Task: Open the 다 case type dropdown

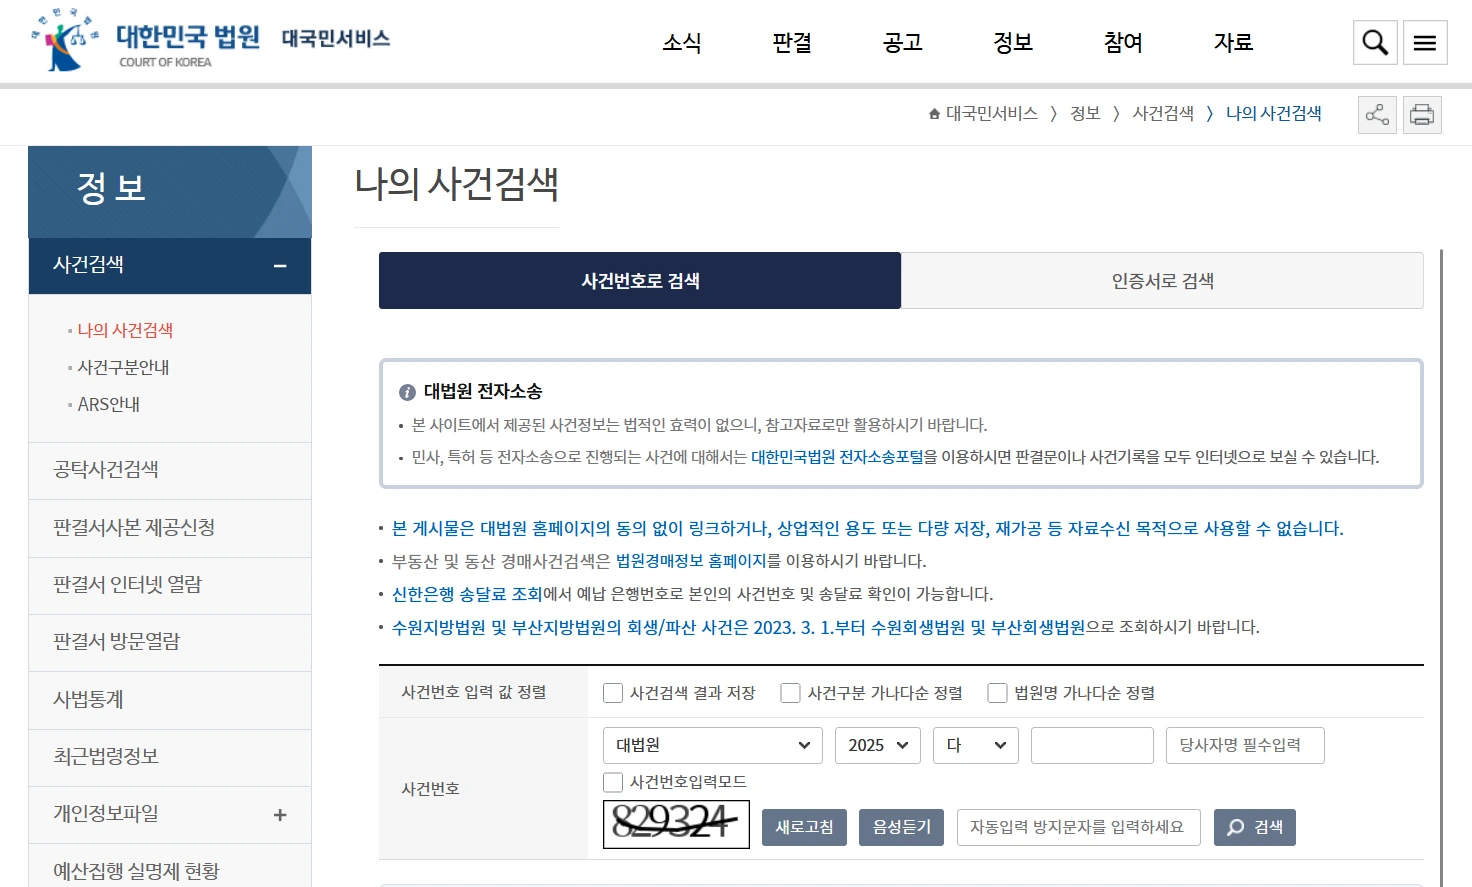Action: [x=975, y=746]
